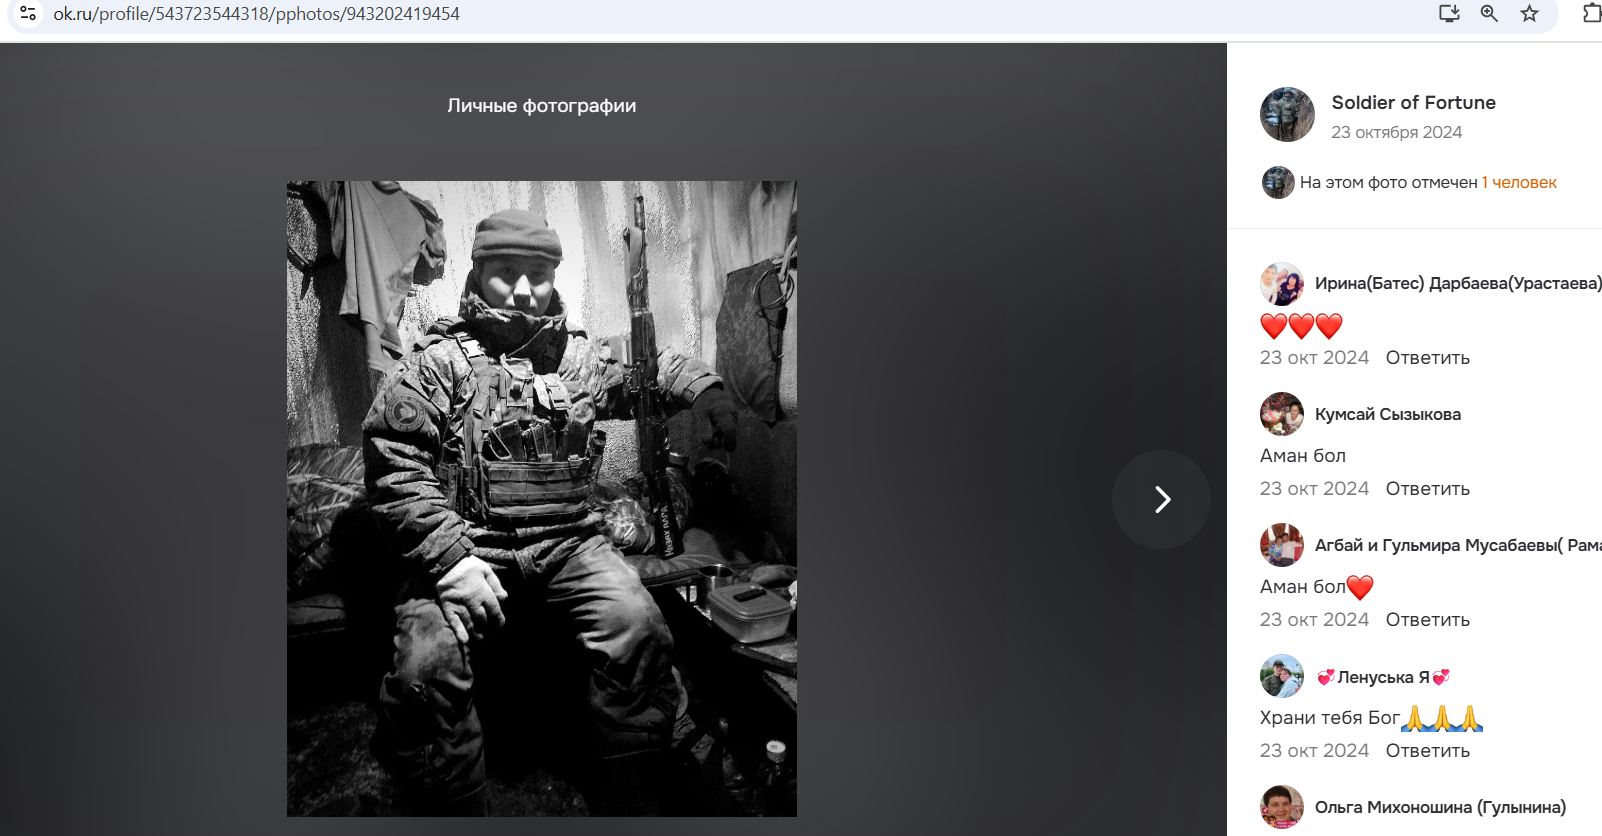Click the small tagged-person avatar
Viewport: 1602px width, 836px height.
pos(1278,182)
